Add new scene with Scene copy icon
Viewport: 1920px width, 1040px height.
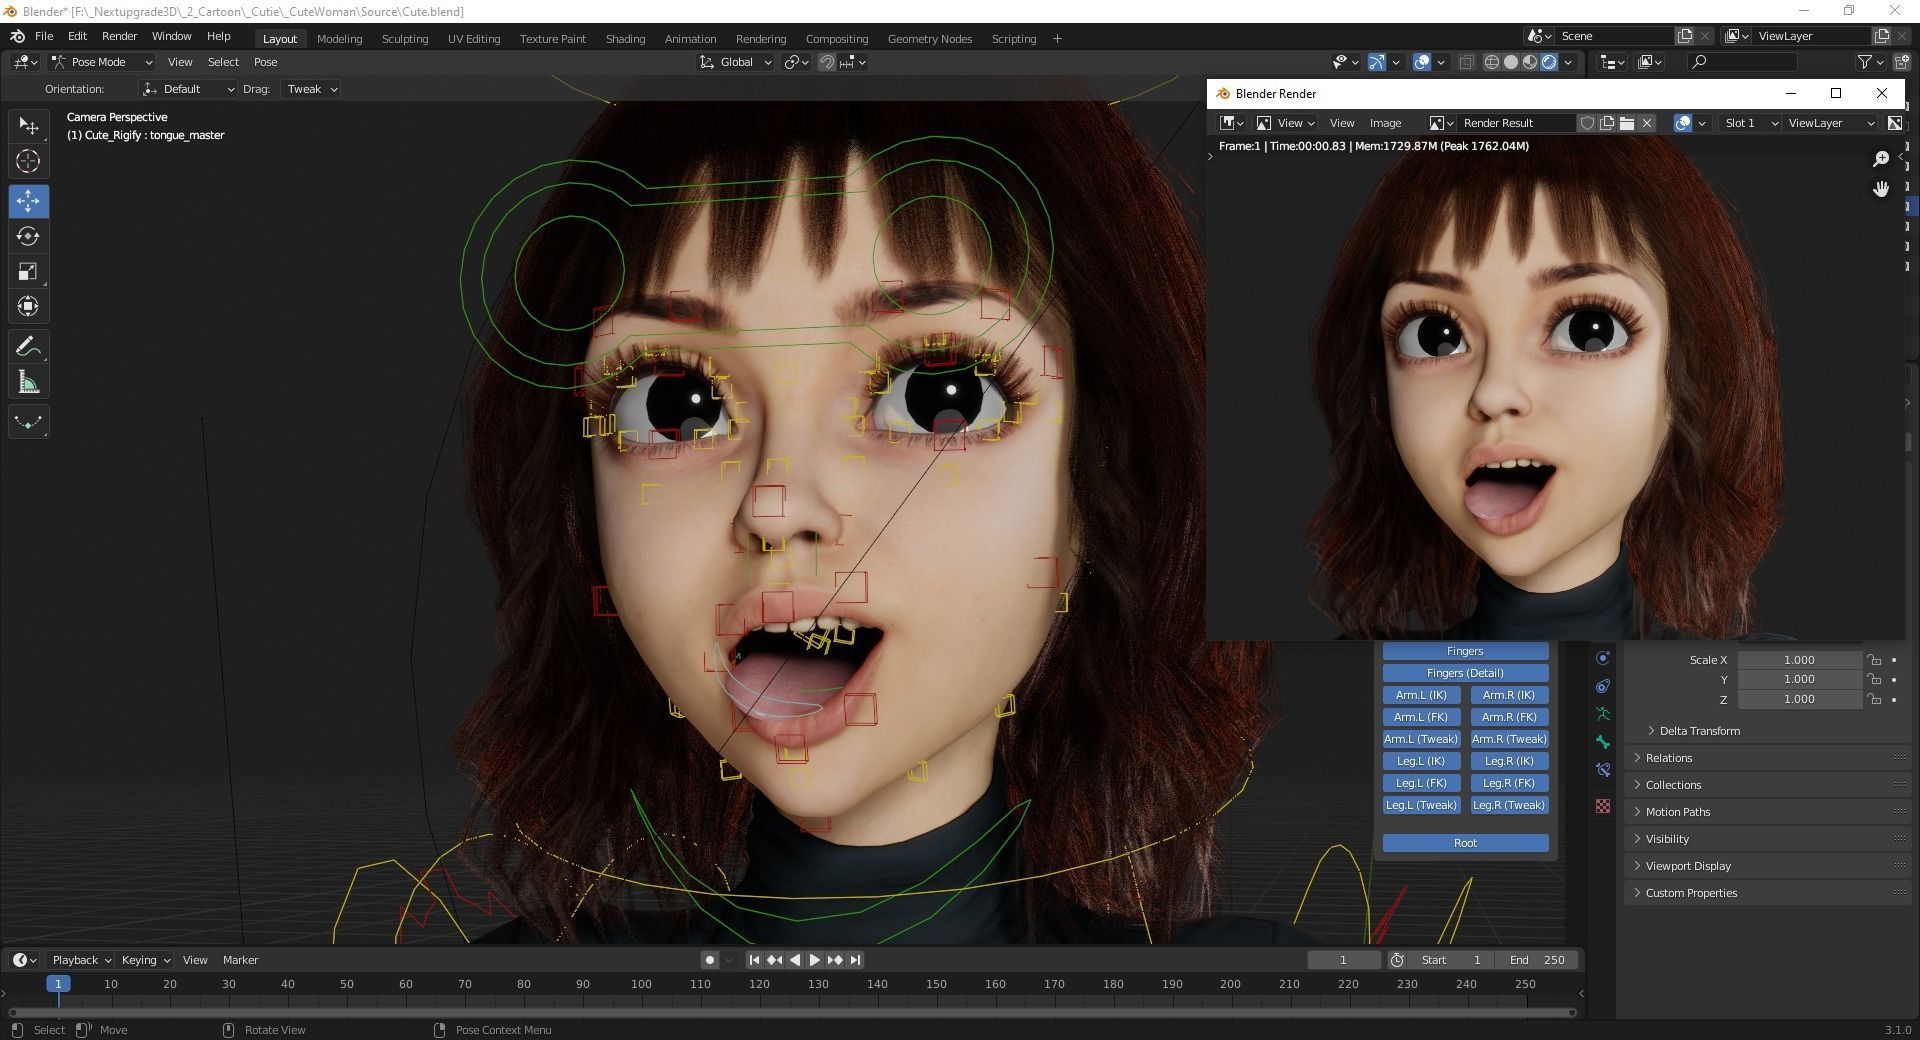1685,36
